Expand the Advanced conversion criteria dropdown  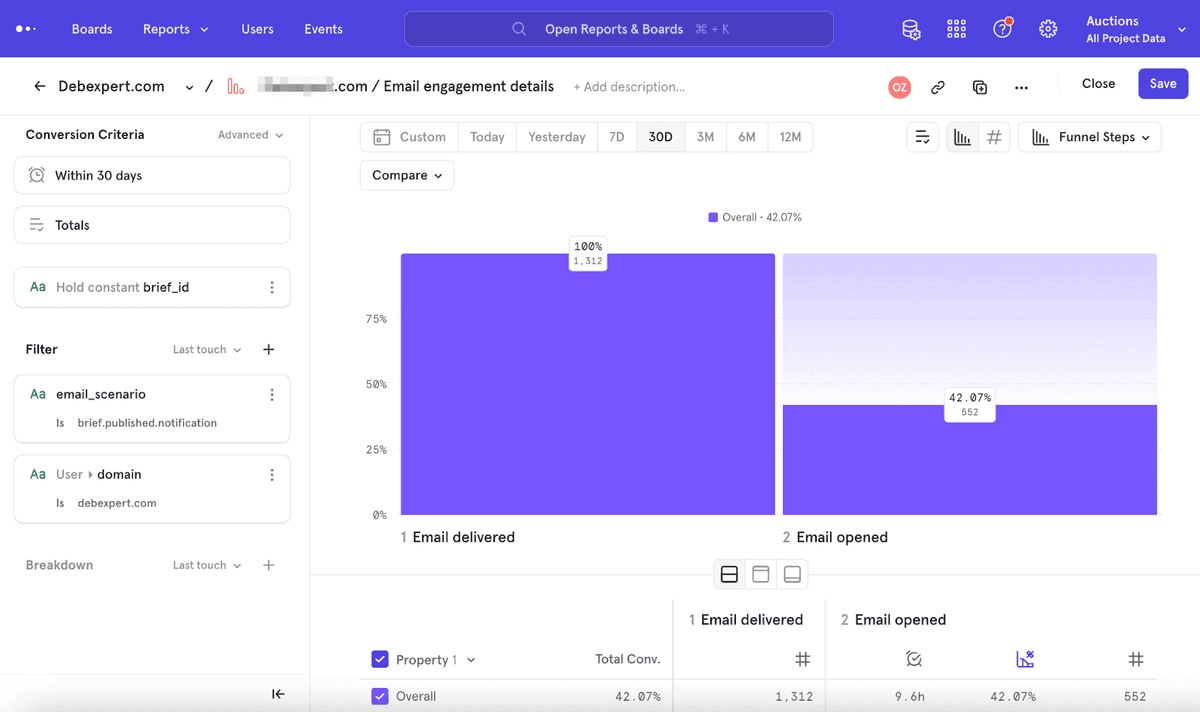pyautogui.click(x=250, y=135)
